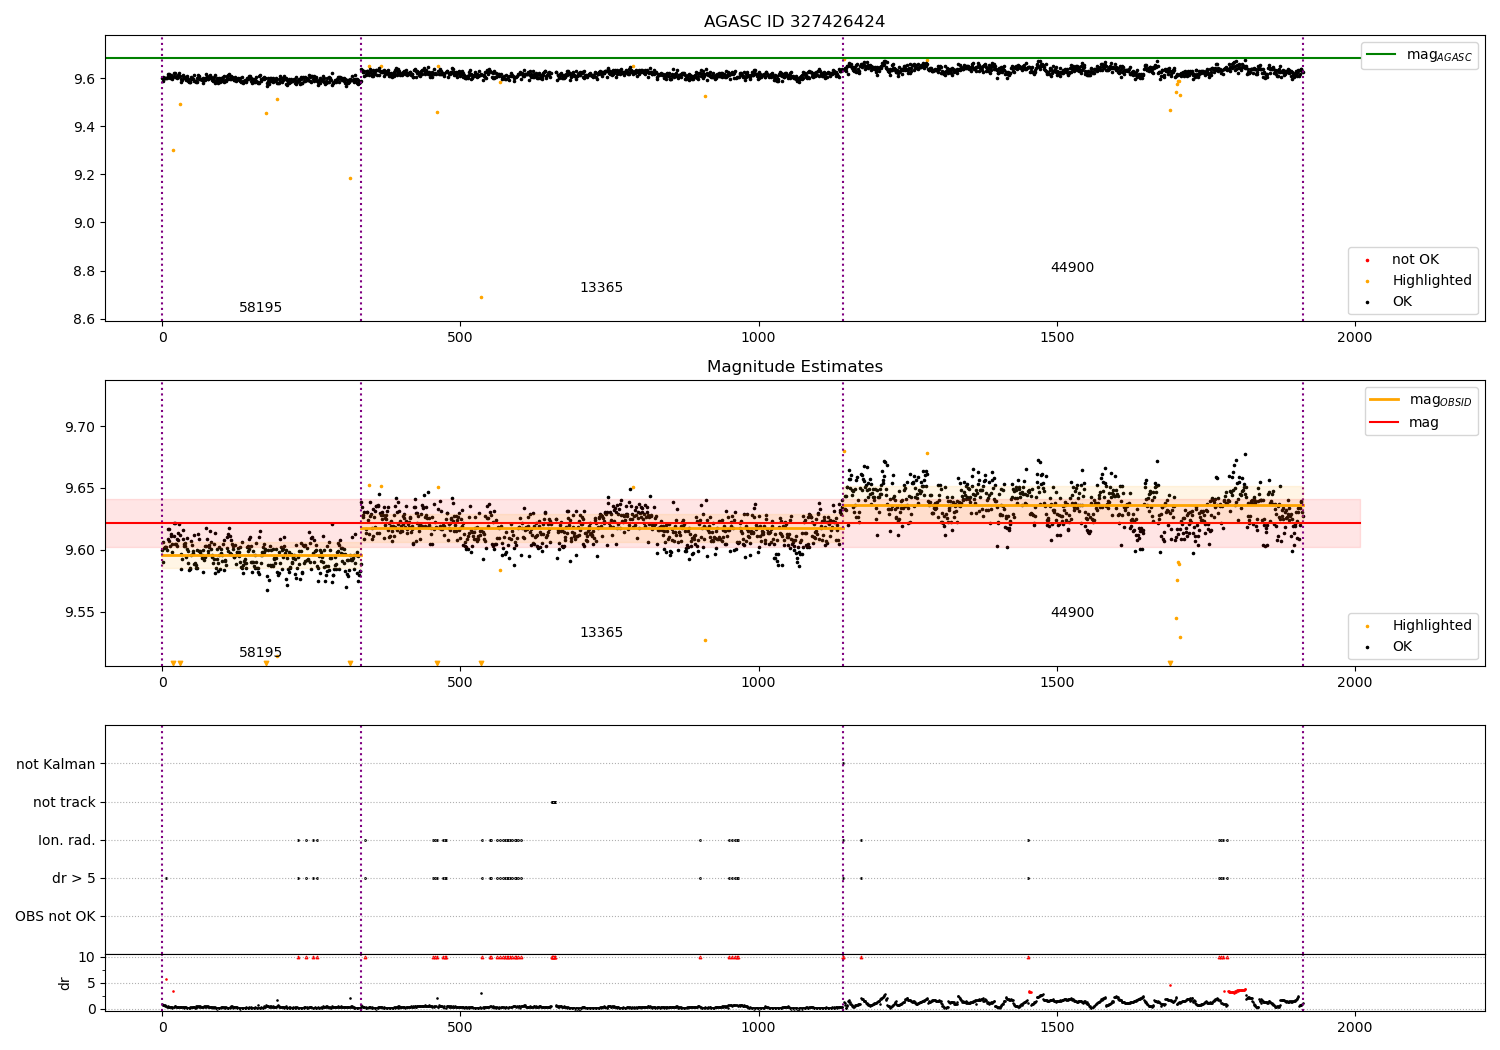This screenshot has width=1500, height=1050.
Task: Click the 1500 x-tick under the bottom plot
Action: pos(1057,1027)
